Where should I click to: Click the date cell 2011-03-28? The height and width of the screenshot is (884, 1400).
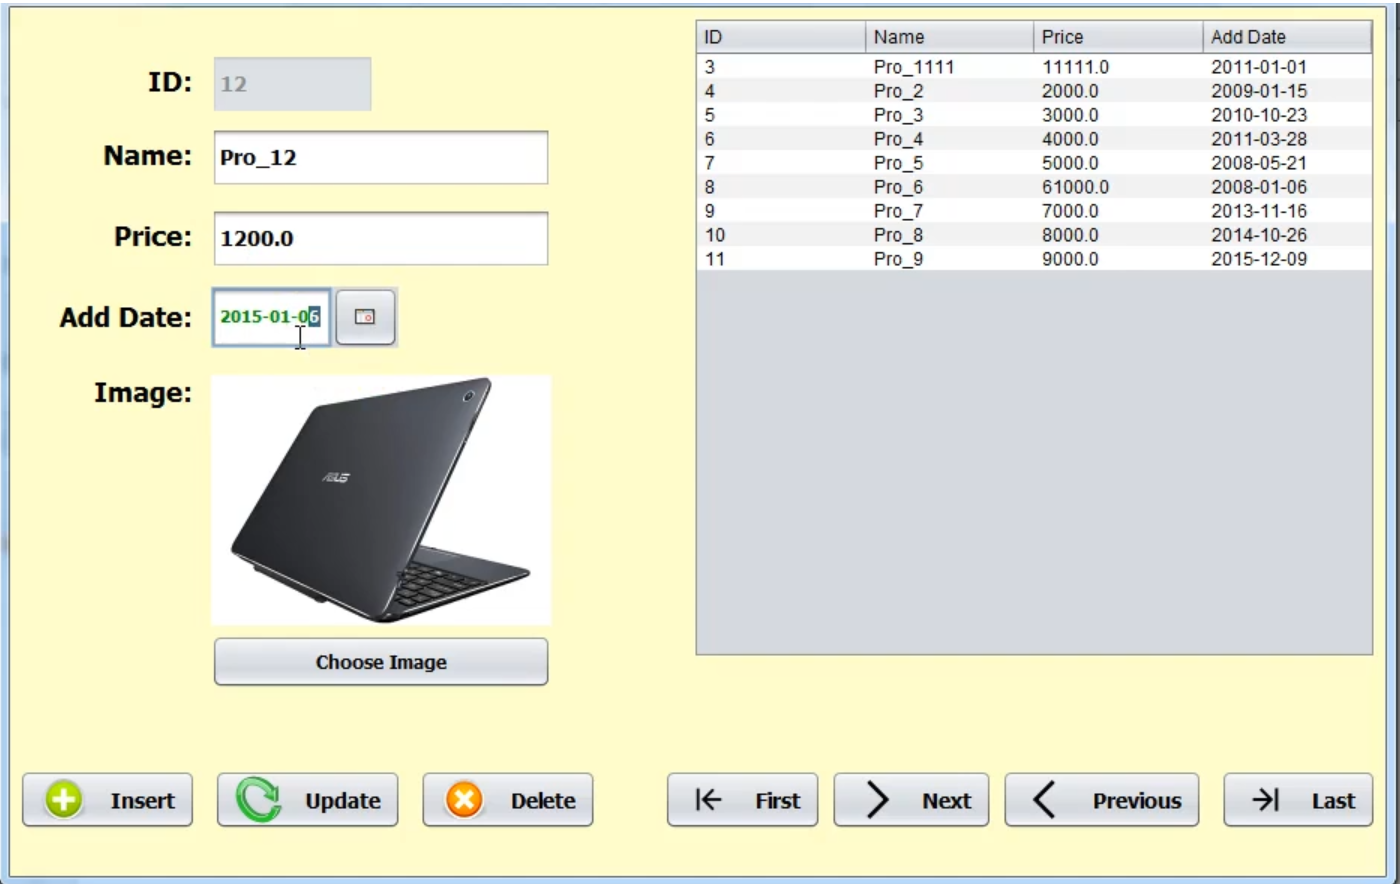click(x=1287, y=139)
